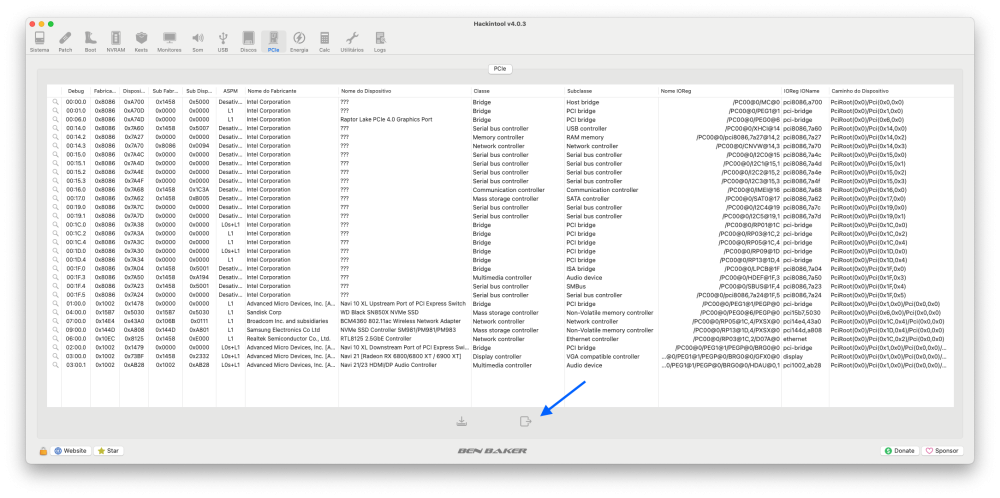Click the magnifier icon on row 00:14.0

coord(55,128)
